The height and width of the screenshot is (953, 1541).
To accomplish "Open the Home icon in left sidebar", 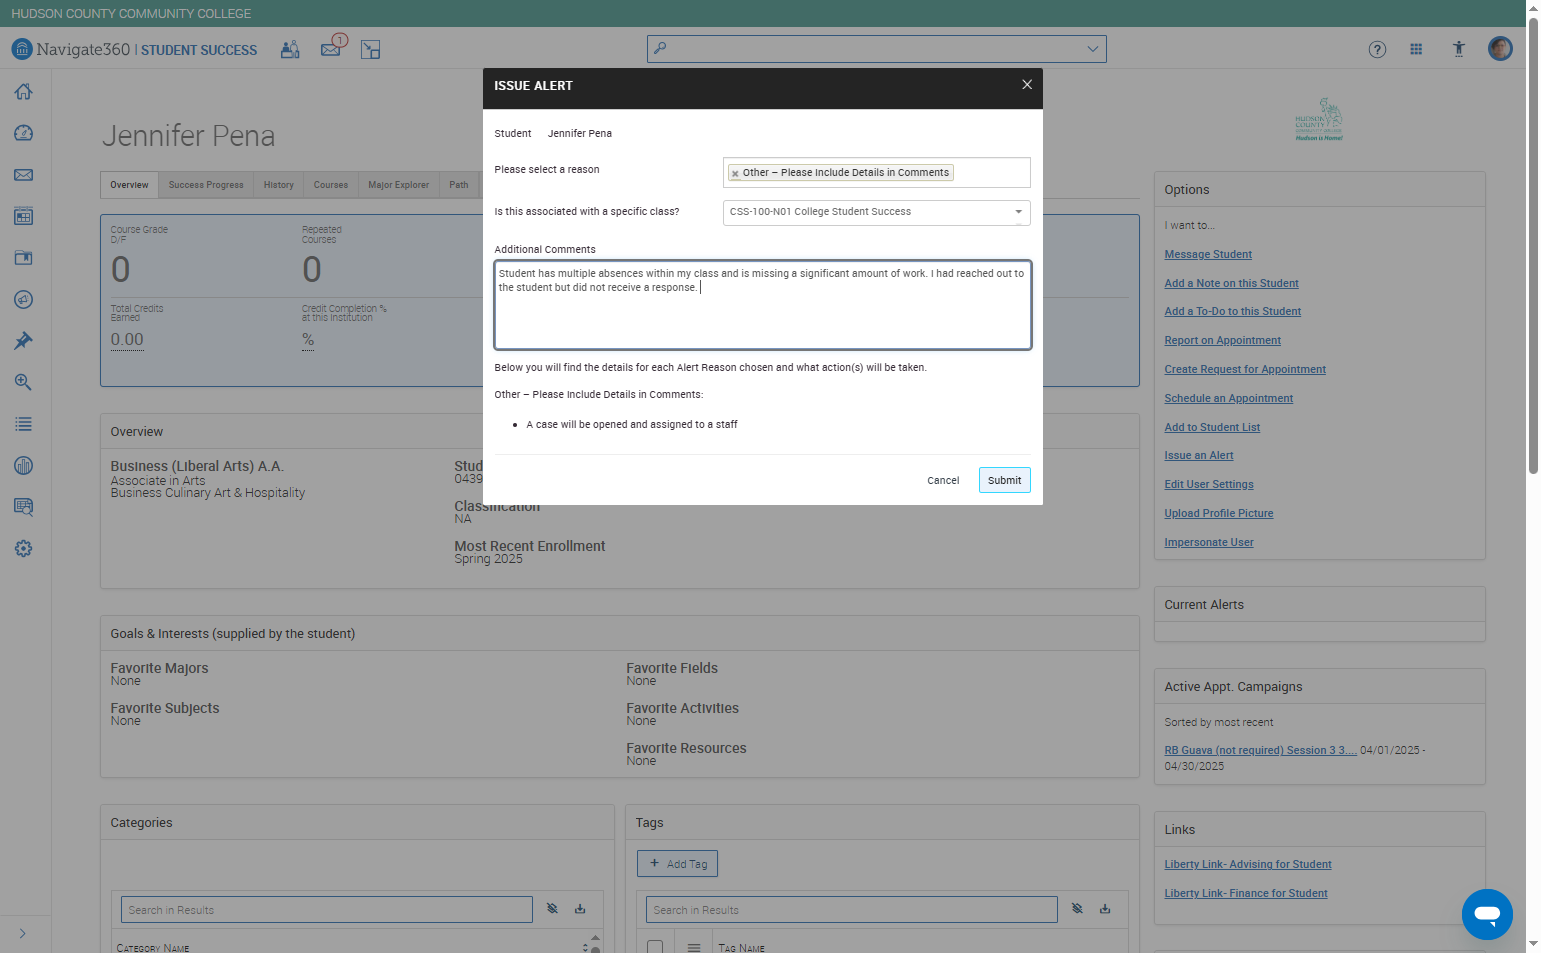I will coord(24,92).
